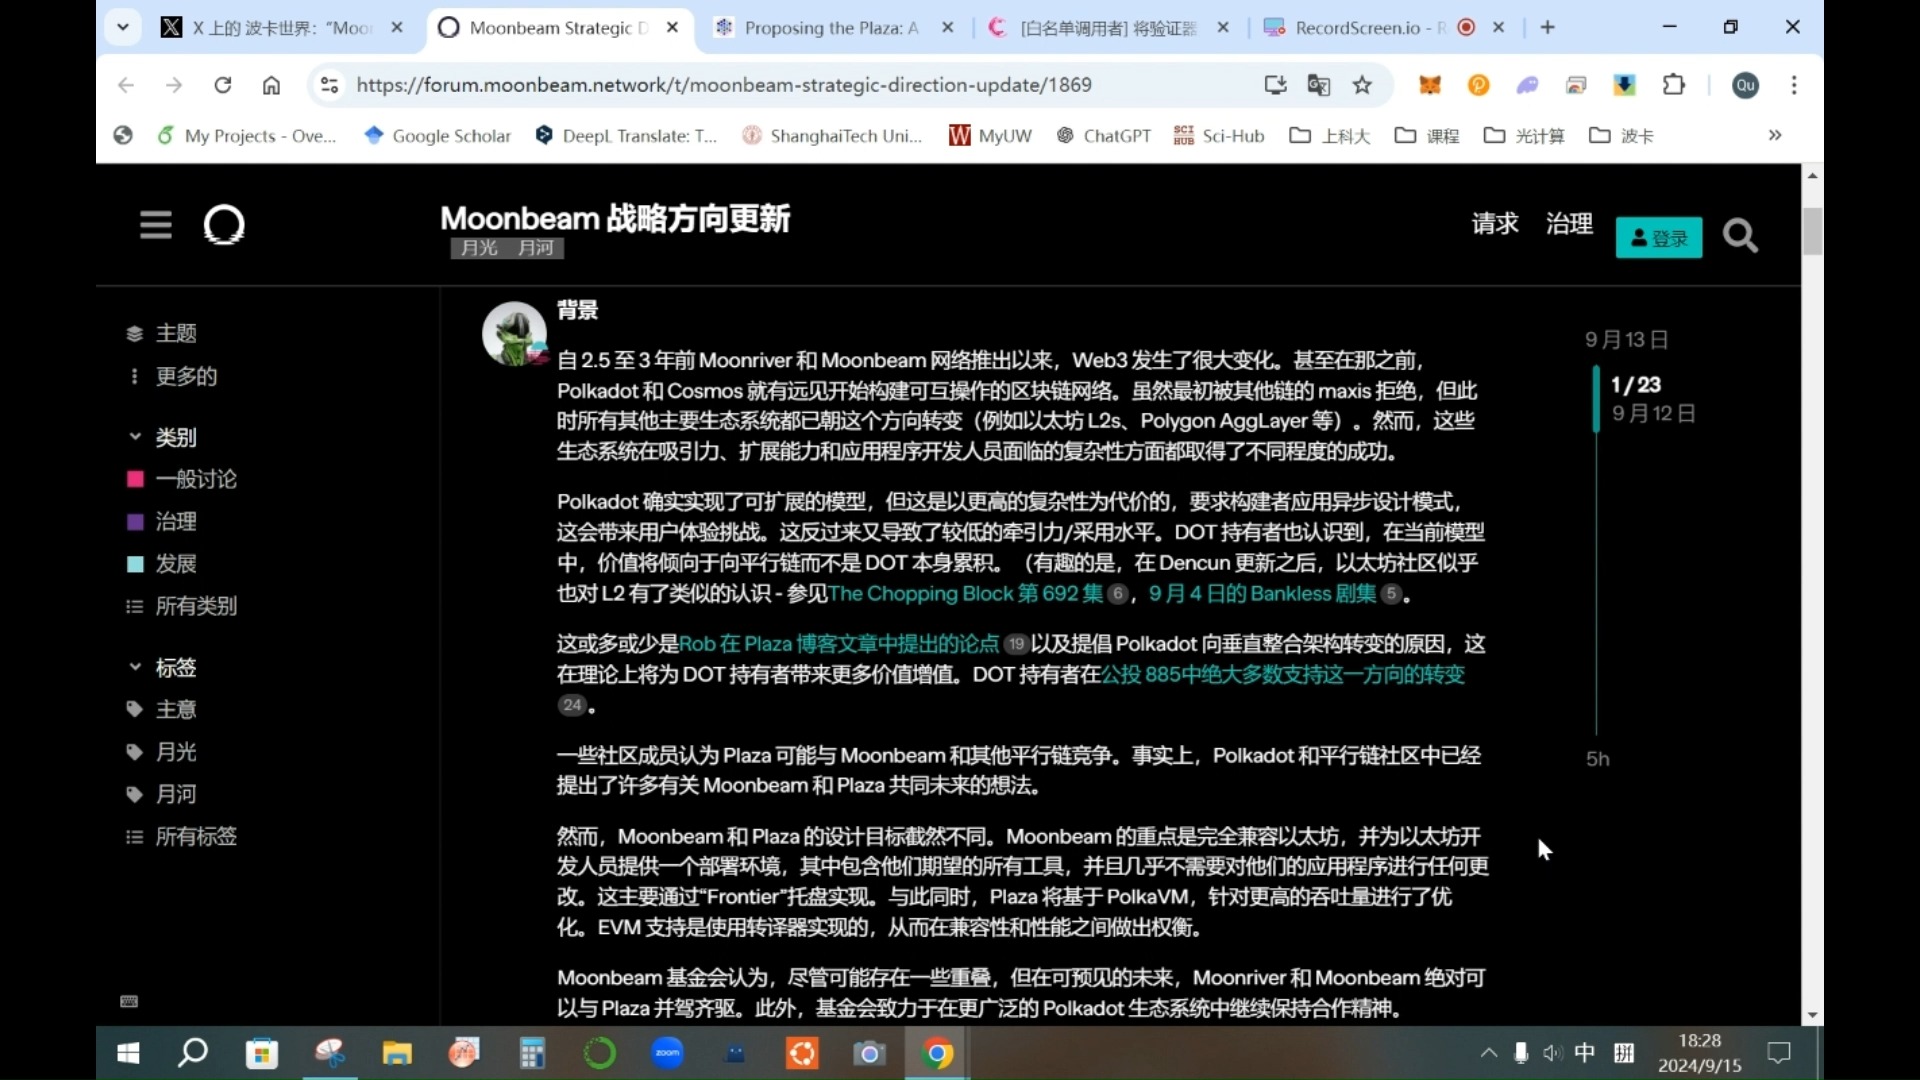Open the forum hamburger sidebar menu
The image size is (1920, 1080).
(155, 224)
